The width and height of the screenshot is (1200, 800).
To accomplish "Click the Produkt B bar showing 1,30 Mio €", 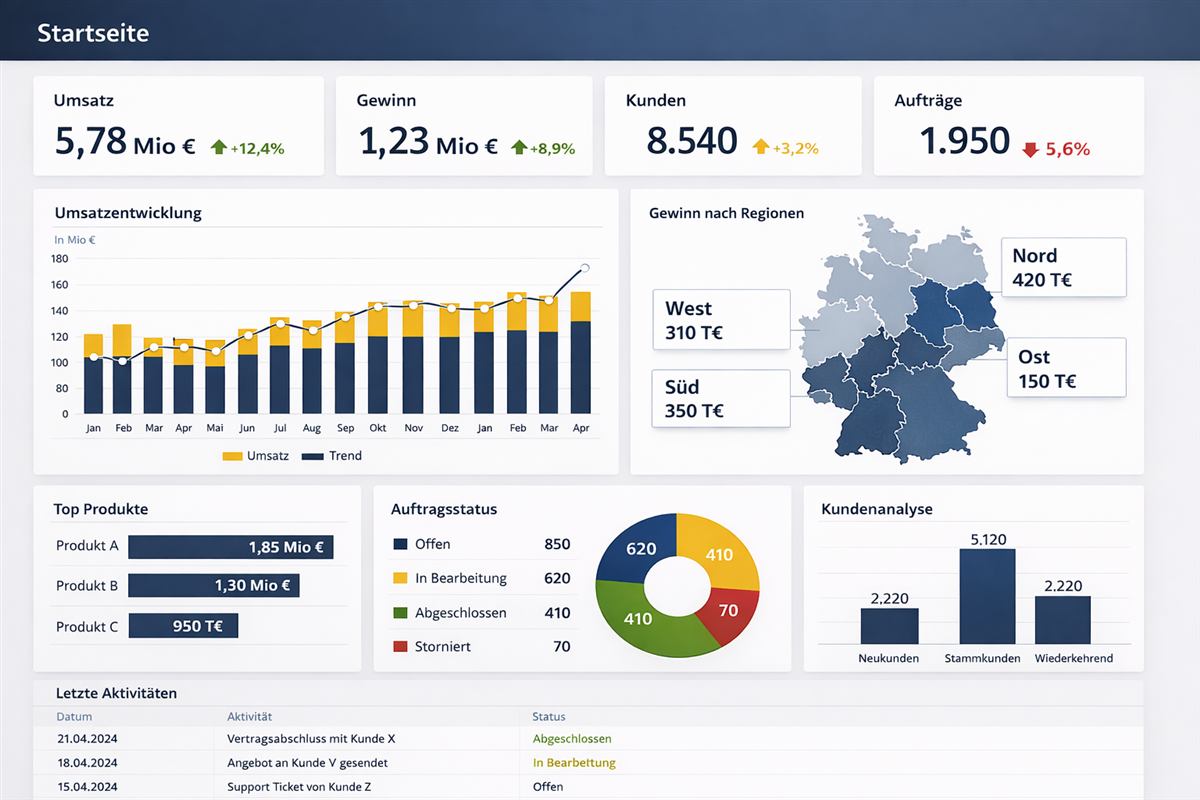I will [x=214, y=586].
